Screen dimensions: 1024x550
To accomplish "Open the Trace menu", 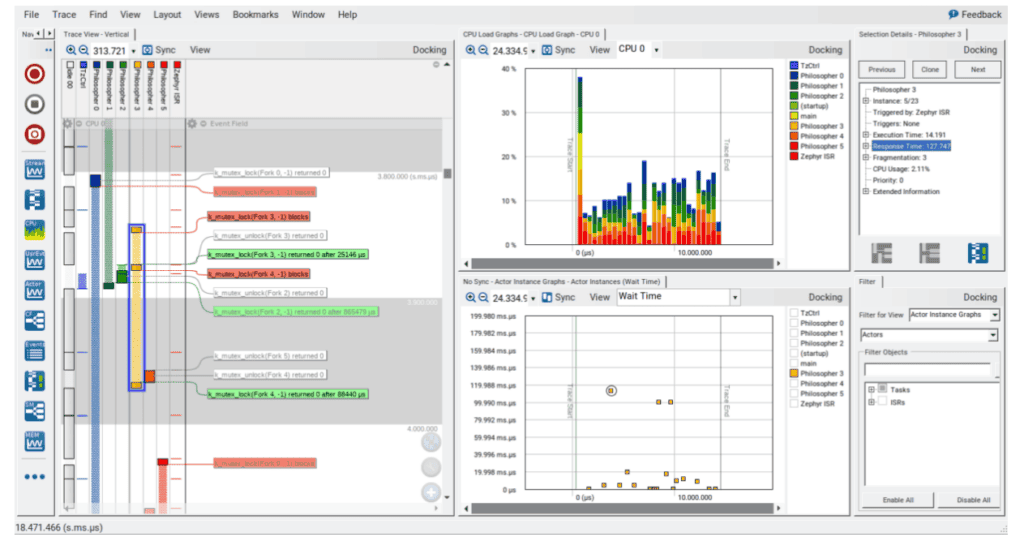I will coord(64,14).
